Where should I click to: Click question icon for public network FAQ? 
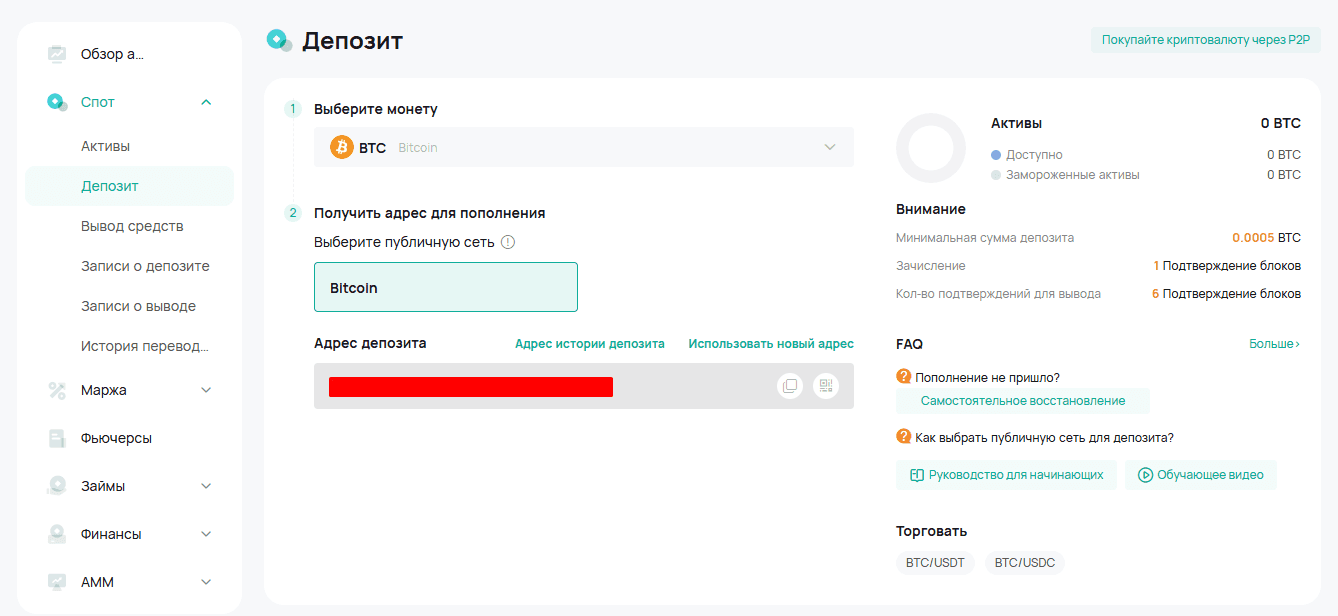pos(904,437)
